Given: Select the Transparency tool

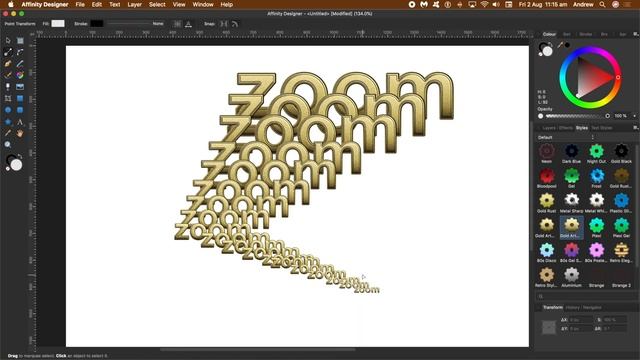Looking at the screenshot, I should [8, 87].
